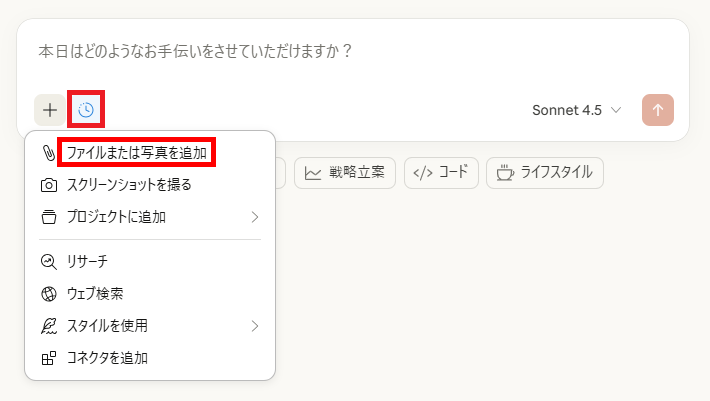Click the camera icon for スクリーンショットを撮る

click(x=48, y=185)
